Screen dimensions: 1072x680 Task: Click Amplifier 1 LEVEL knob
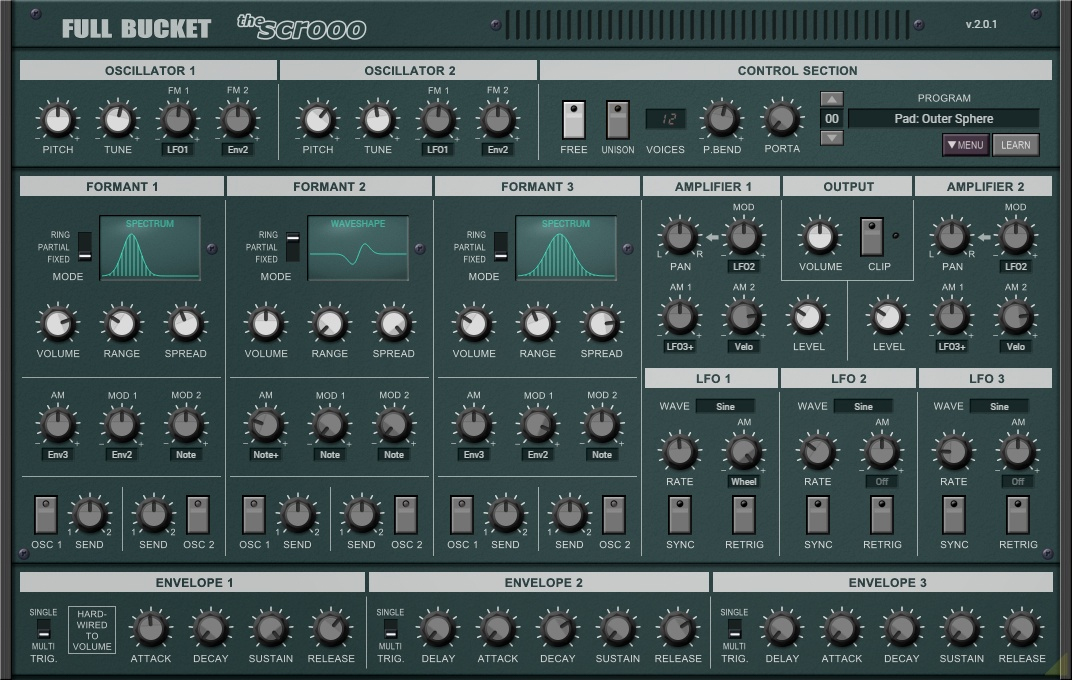click(809, 317)
